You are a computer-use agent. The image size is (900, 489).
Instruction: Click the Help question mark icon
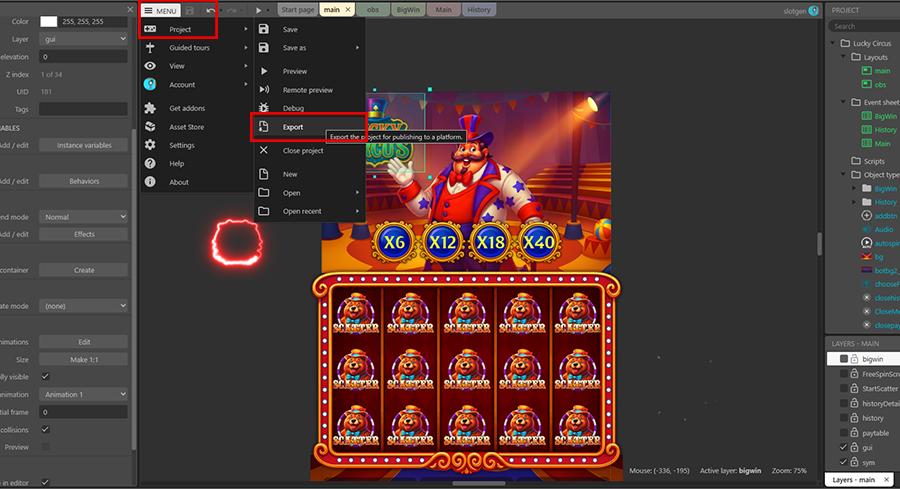(x=150, y=163)
